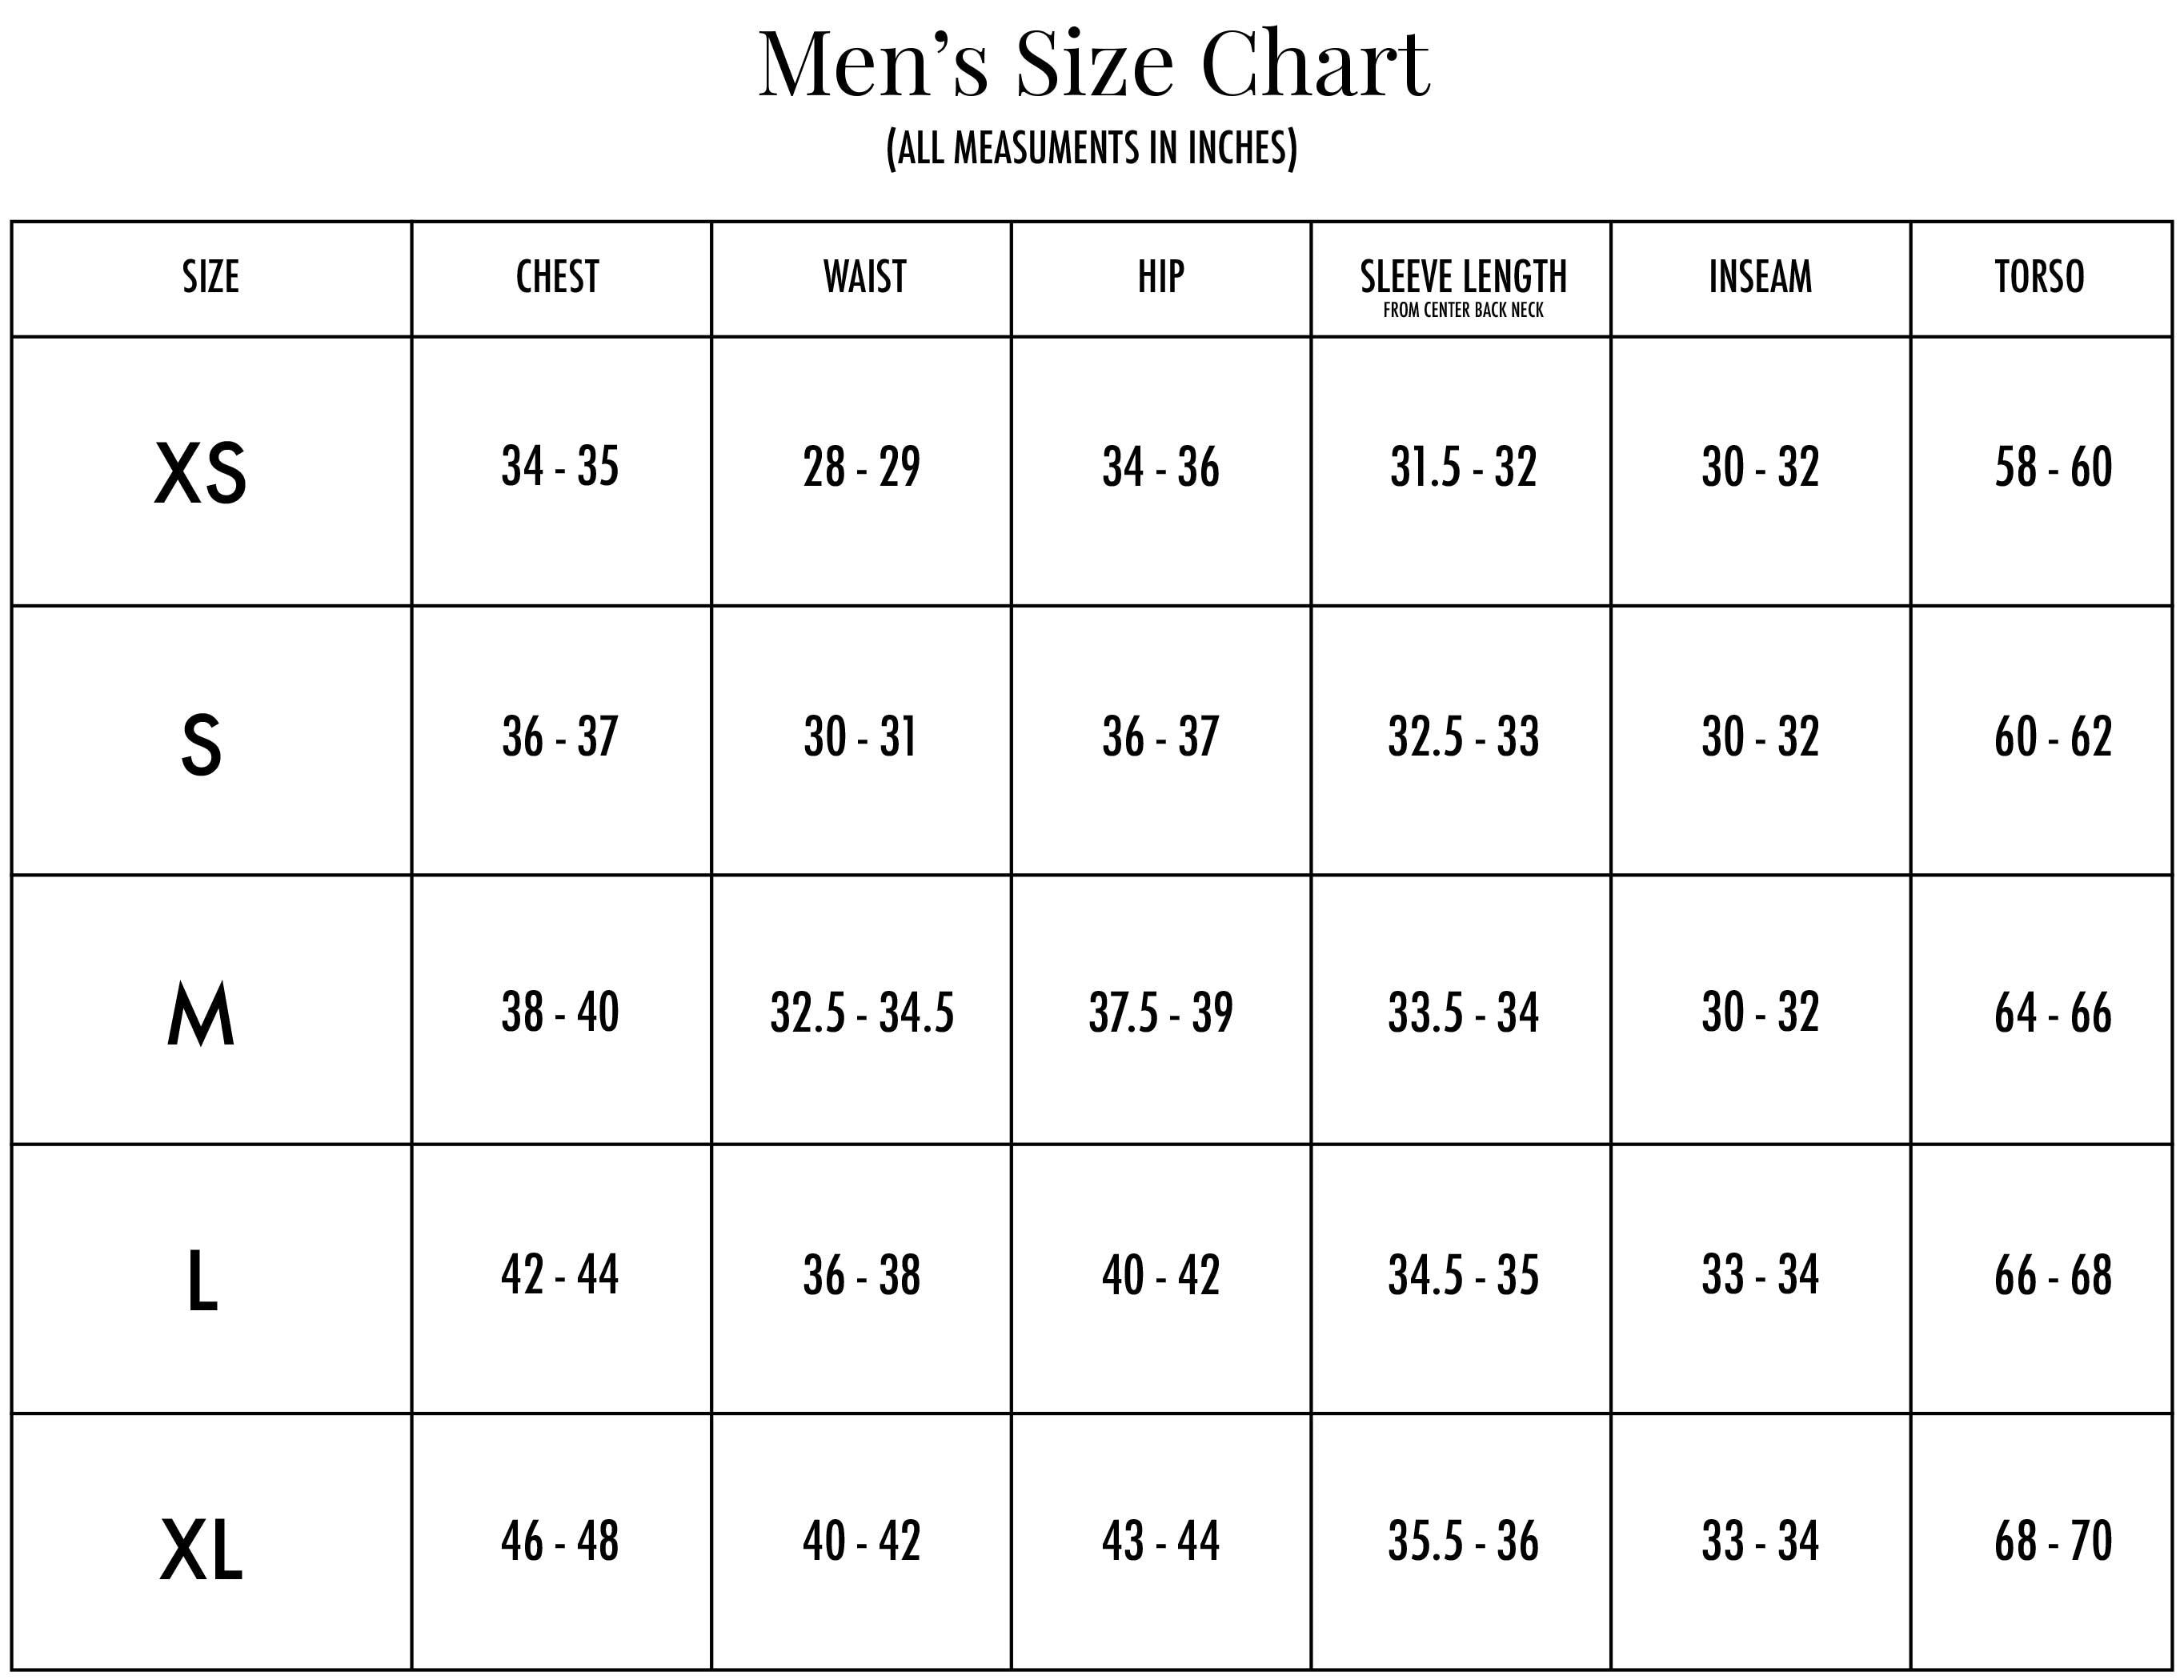2184x1680 pixels.
Task: Select the XL inseam value 33 - 34
Action: click(x=1760, y=1541)
